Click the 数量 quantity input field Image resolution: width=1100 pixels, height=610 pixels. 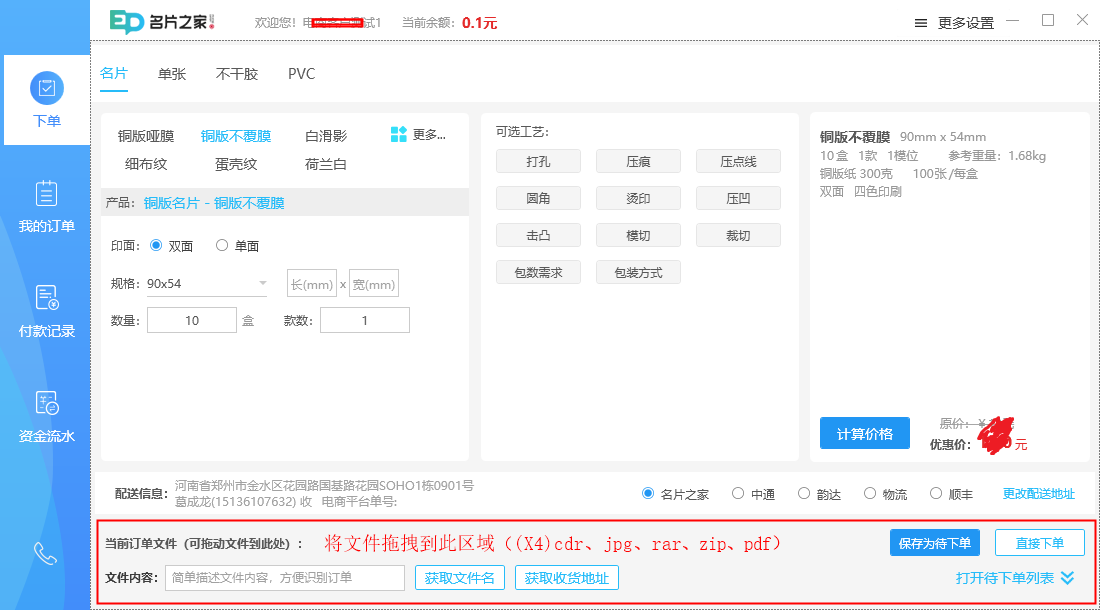click(192, 320)
